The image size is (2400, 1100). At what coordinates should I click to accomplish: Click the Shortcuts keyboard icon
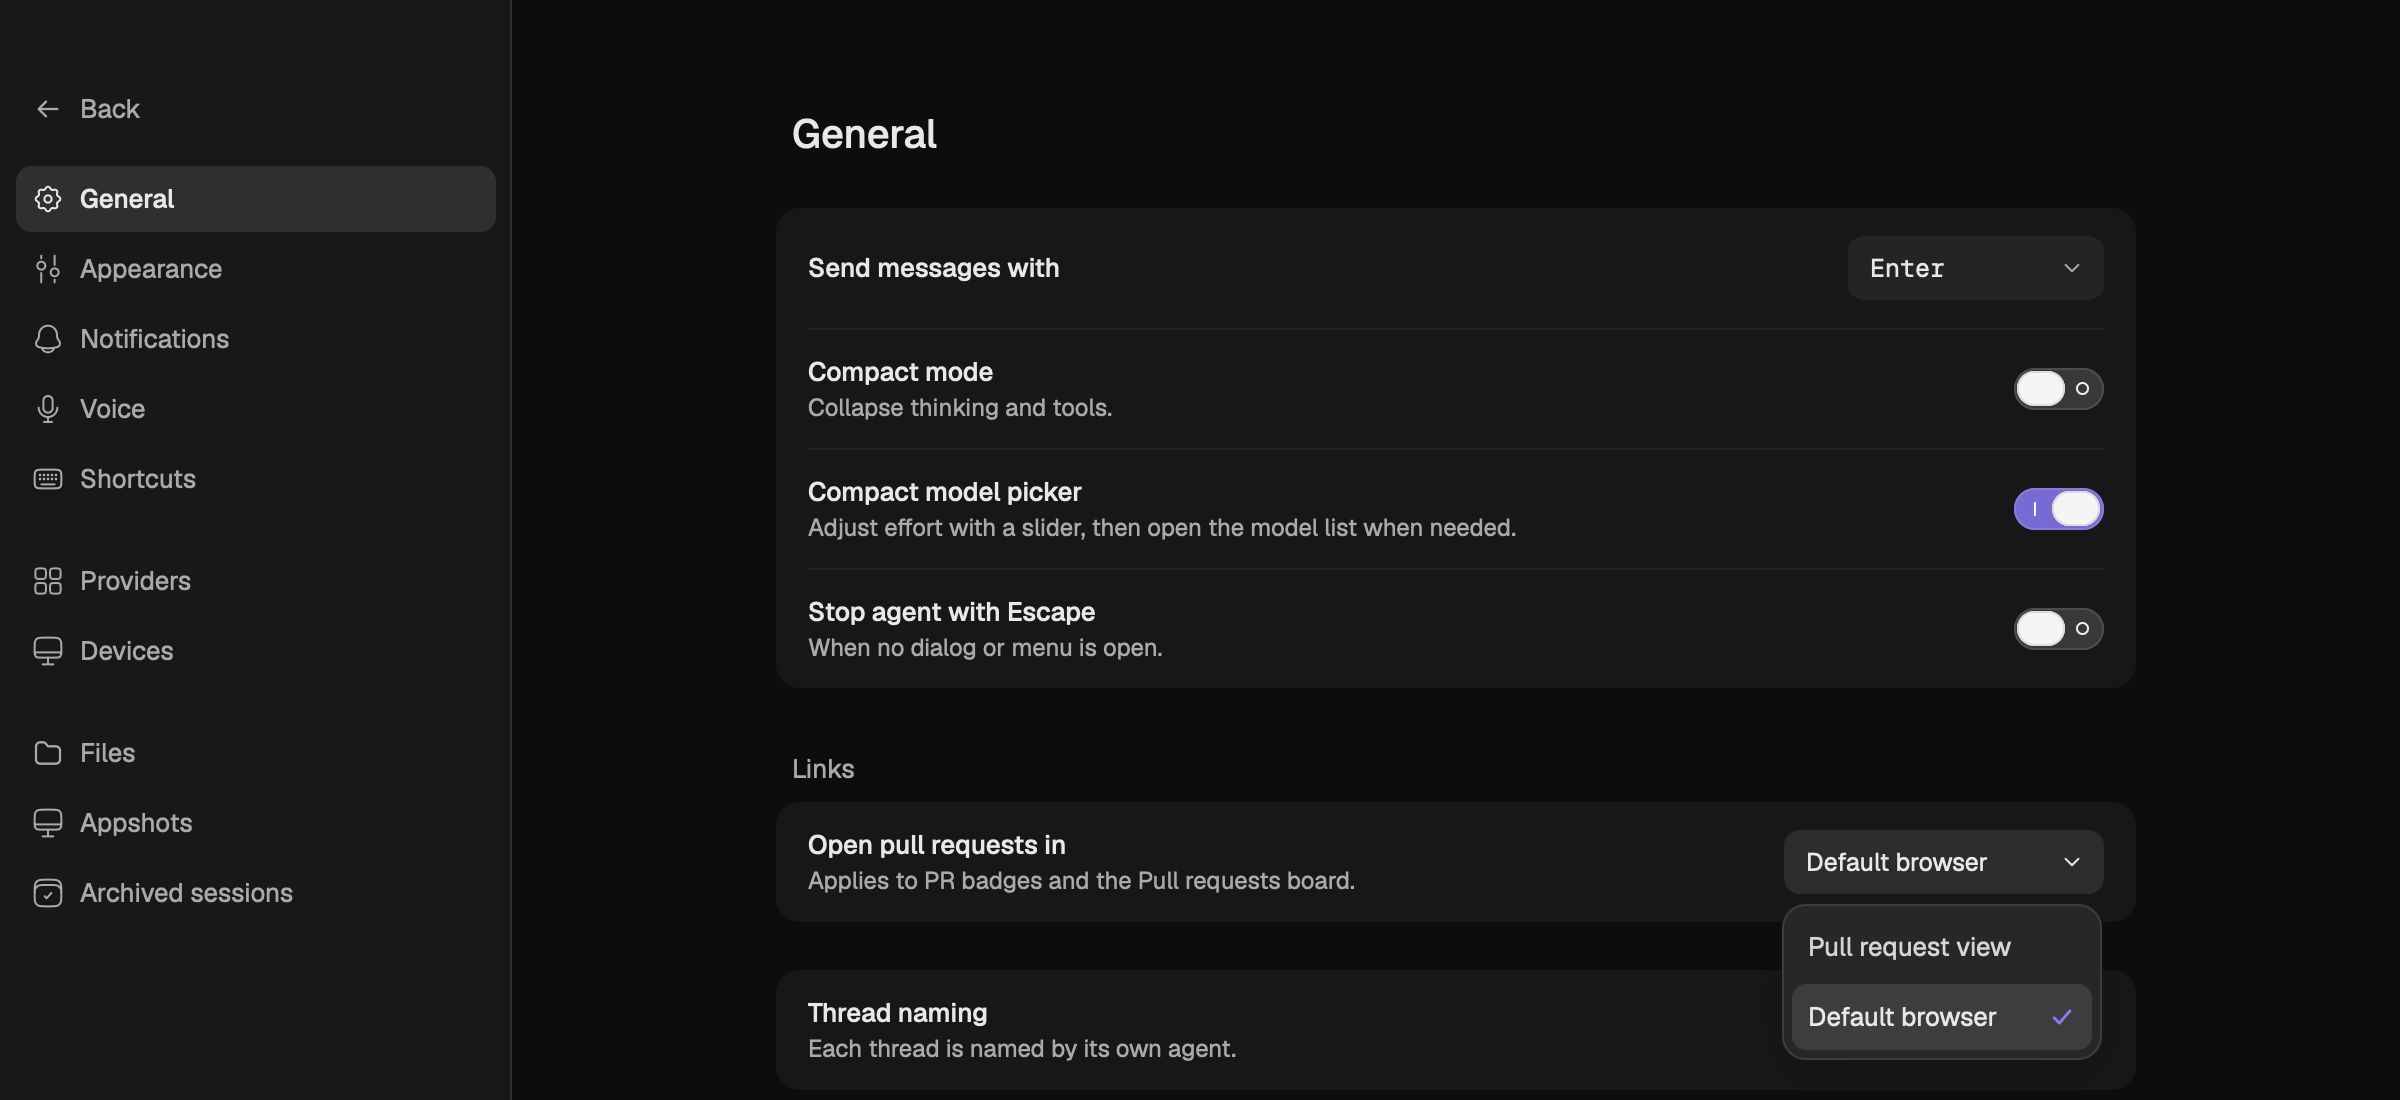point(47,479)
